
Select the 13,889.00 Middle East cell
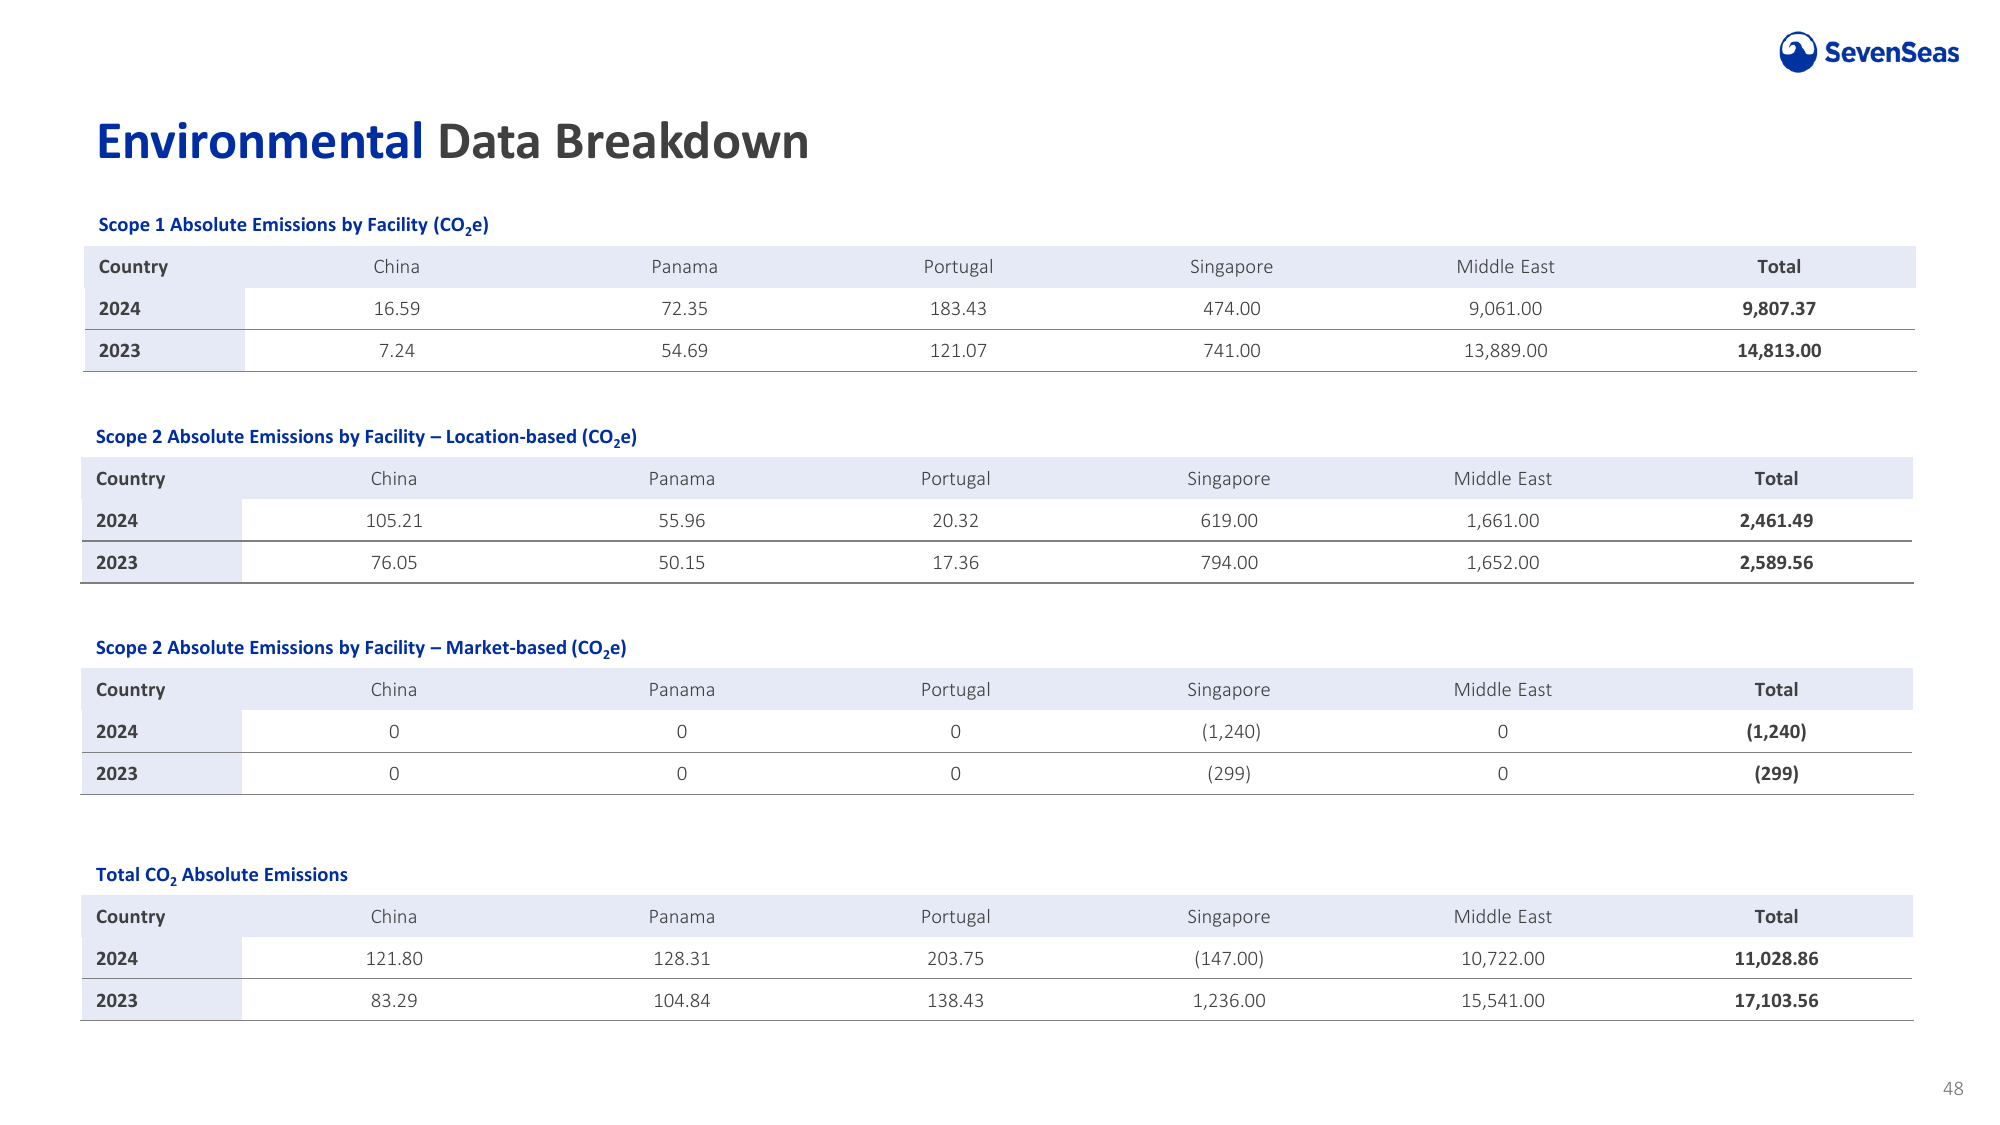1505,351
